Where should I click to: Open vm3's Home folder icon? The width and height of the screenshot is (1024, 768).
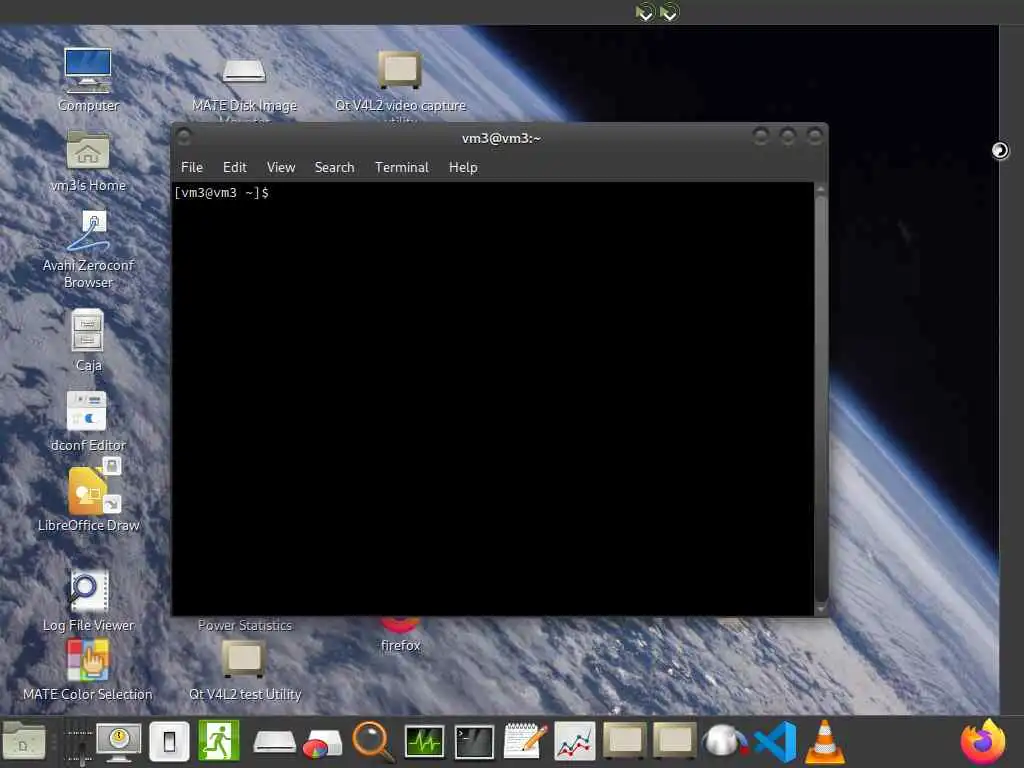(x=88, y=151)
